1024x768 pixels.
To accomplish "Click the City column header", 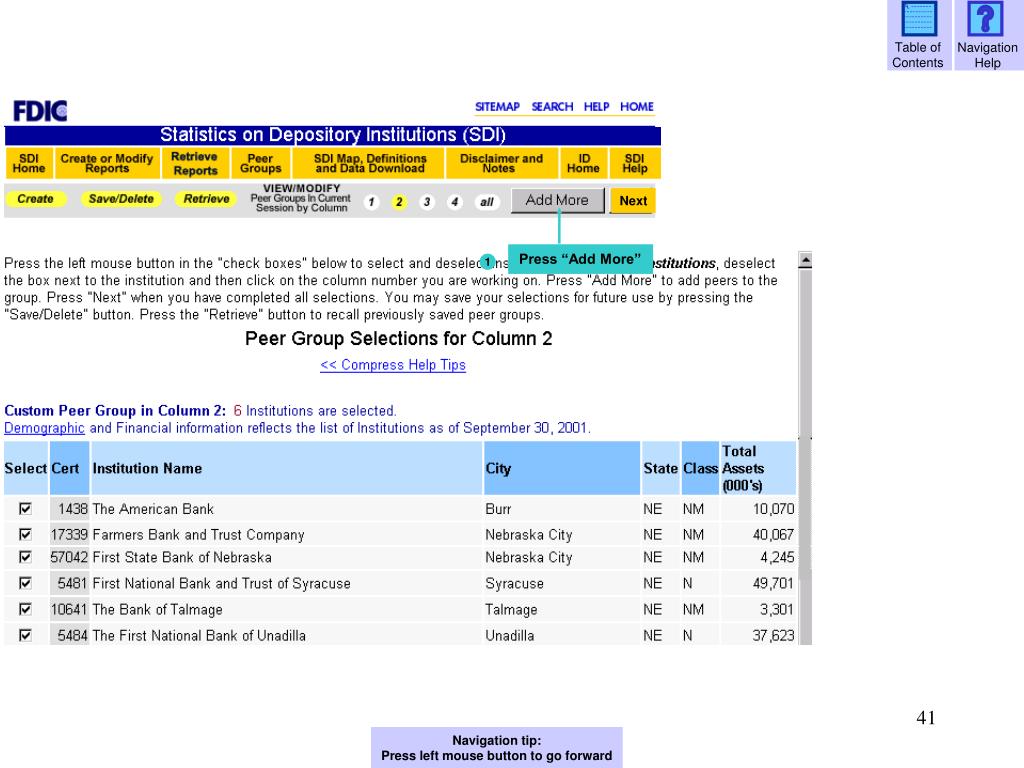I will pyautogui.click(x=562, y=468).
